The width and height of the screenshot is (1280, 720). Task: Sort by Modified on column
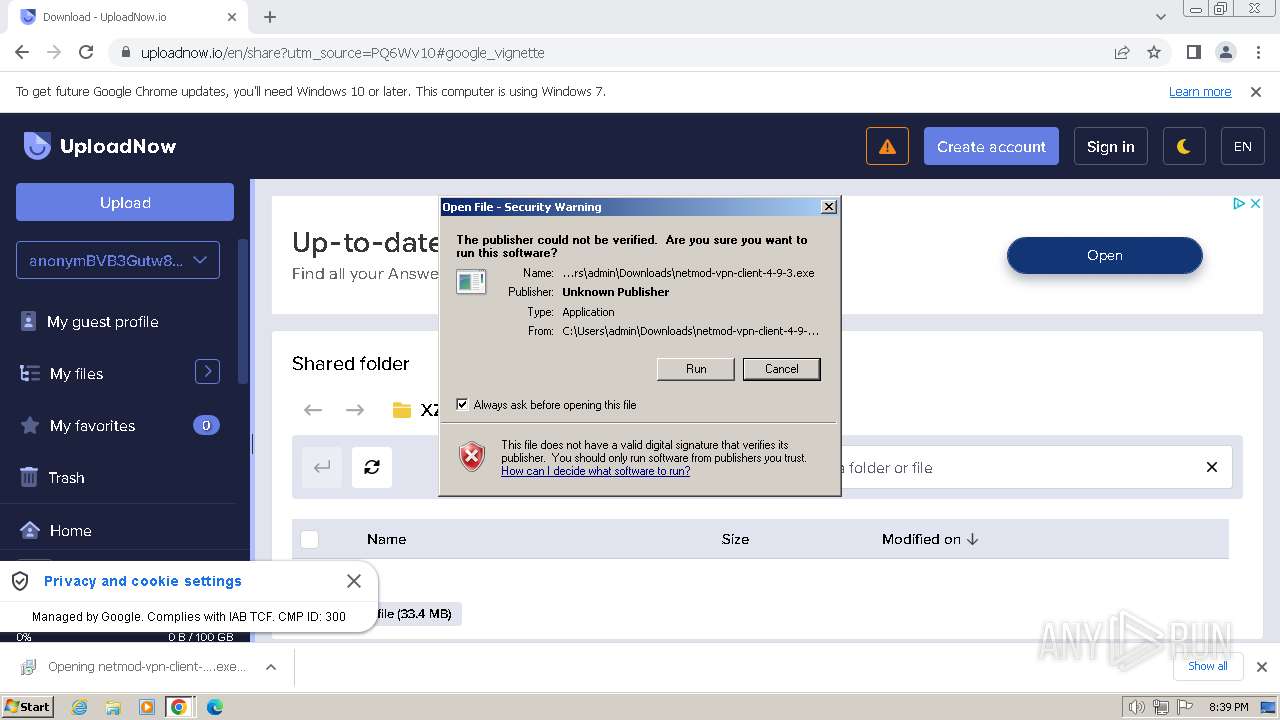point(930,539)
